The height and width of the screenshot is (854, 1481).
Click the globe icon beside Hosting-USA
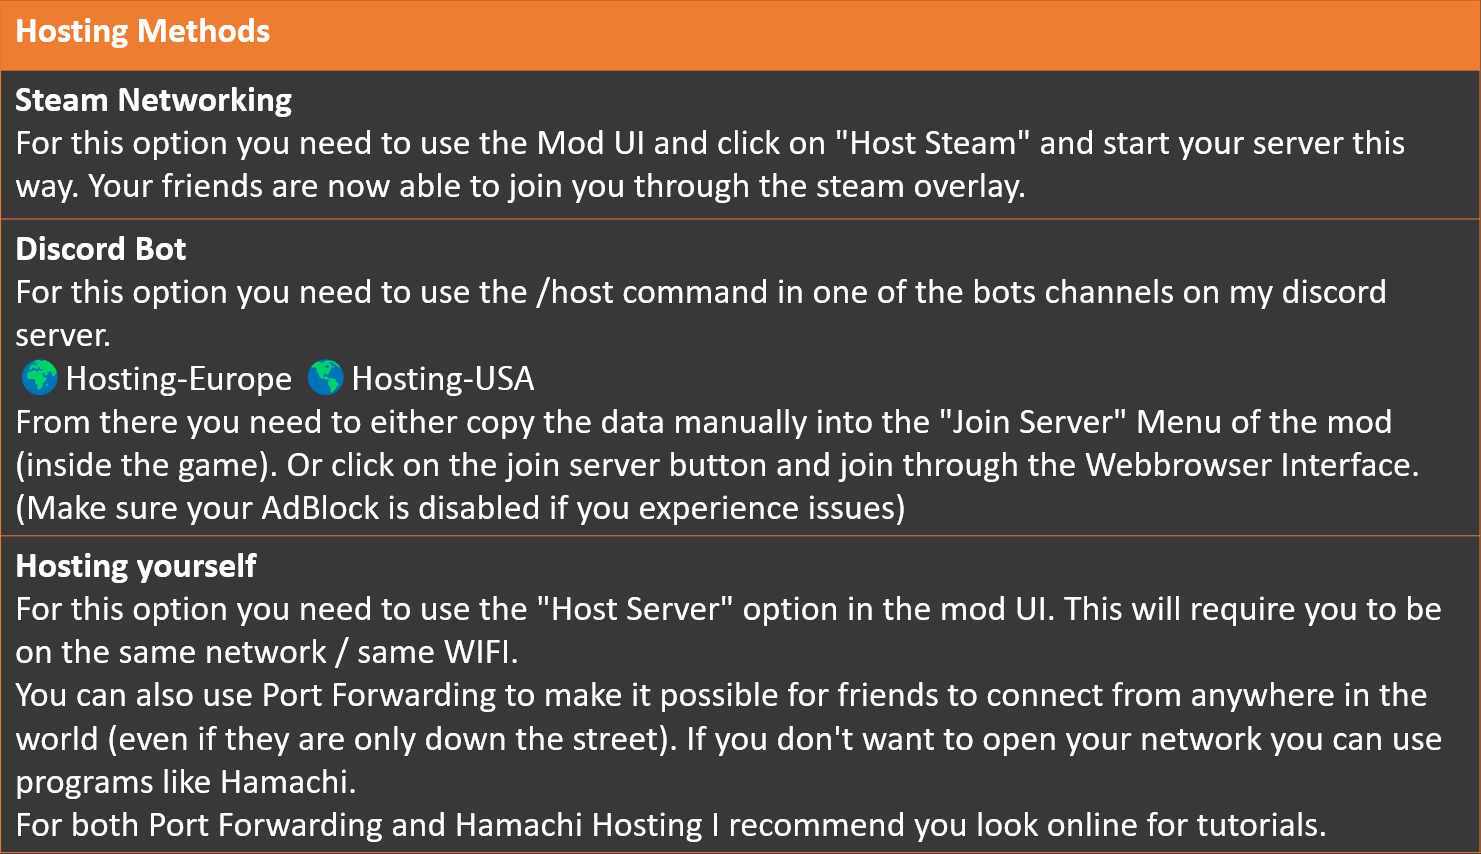click(x=326, y=378)
